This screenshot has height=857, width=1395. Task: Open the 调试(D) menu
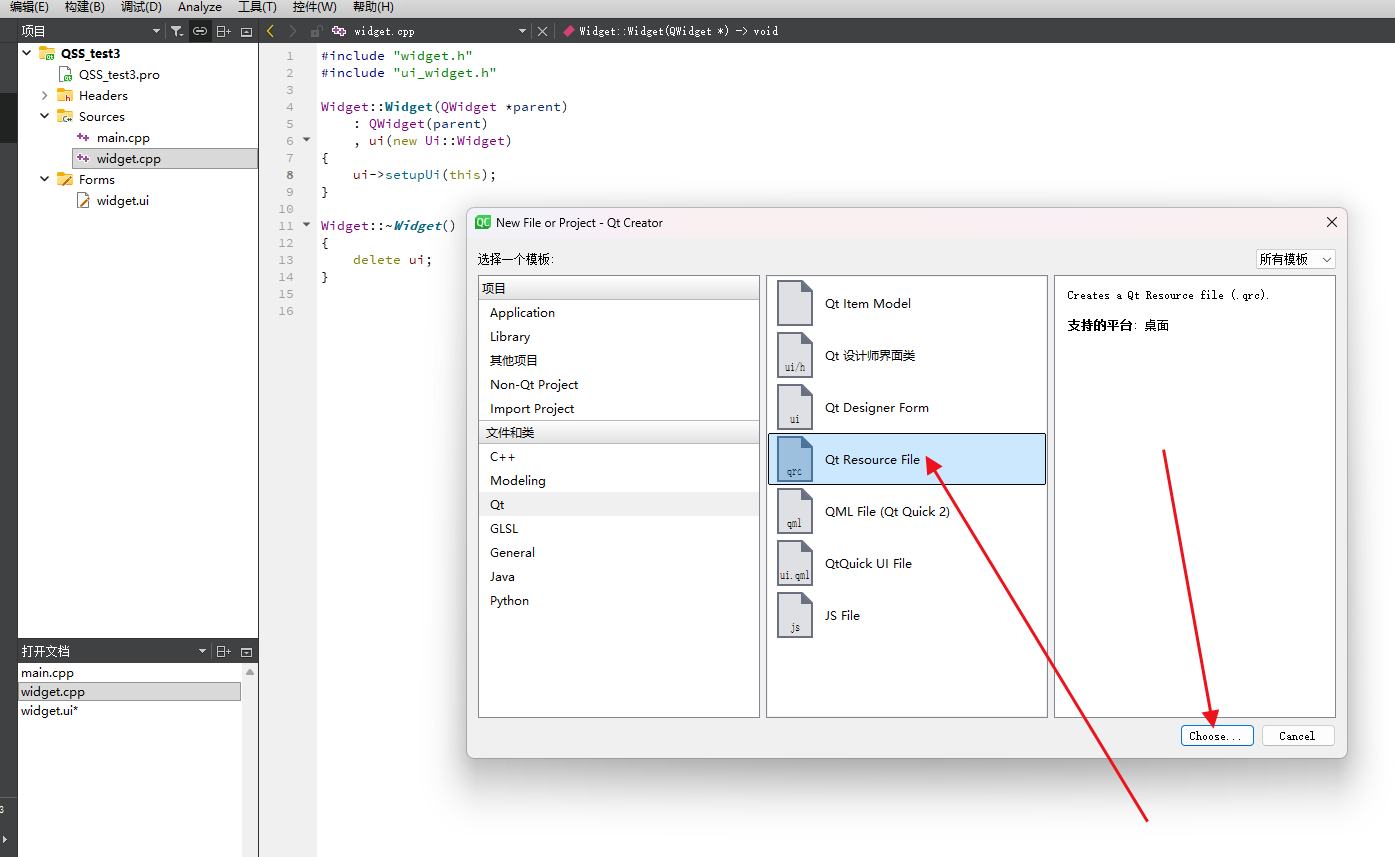point(141,7)
